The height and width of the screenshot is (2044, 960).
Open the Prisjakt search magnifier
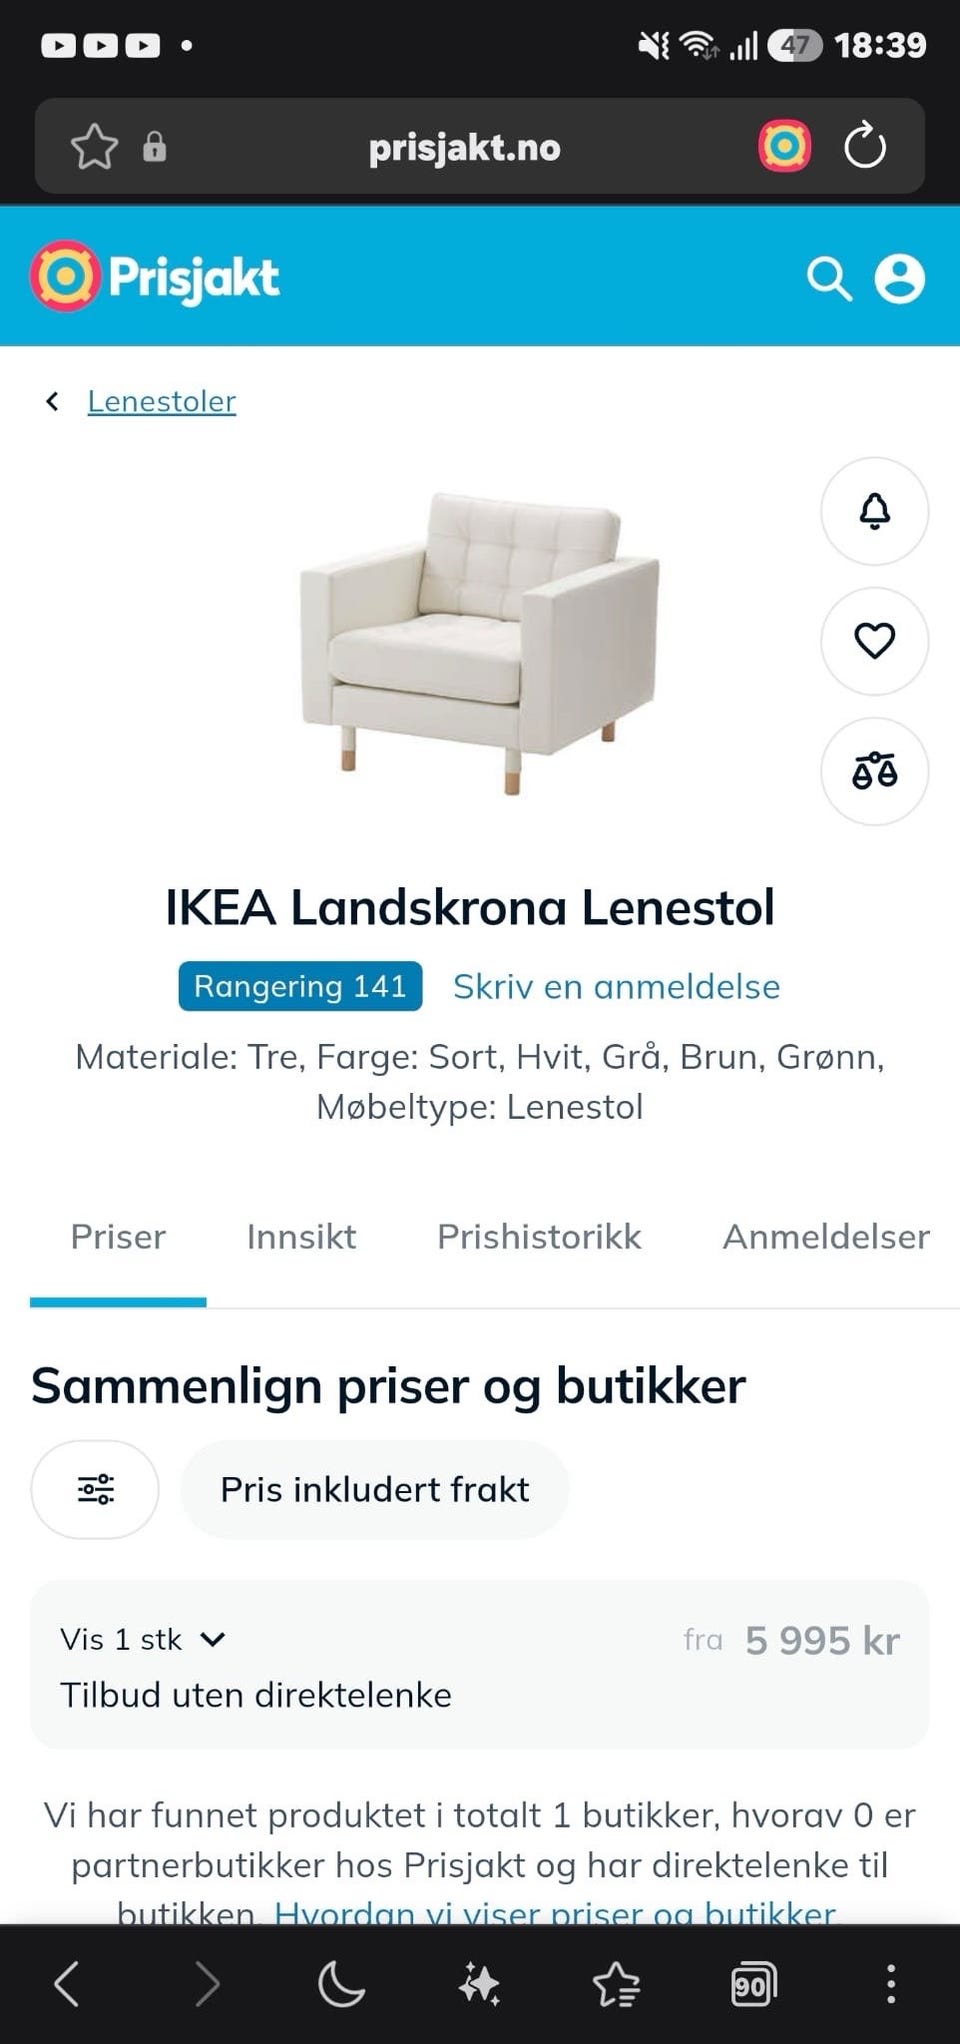(829, 279)
